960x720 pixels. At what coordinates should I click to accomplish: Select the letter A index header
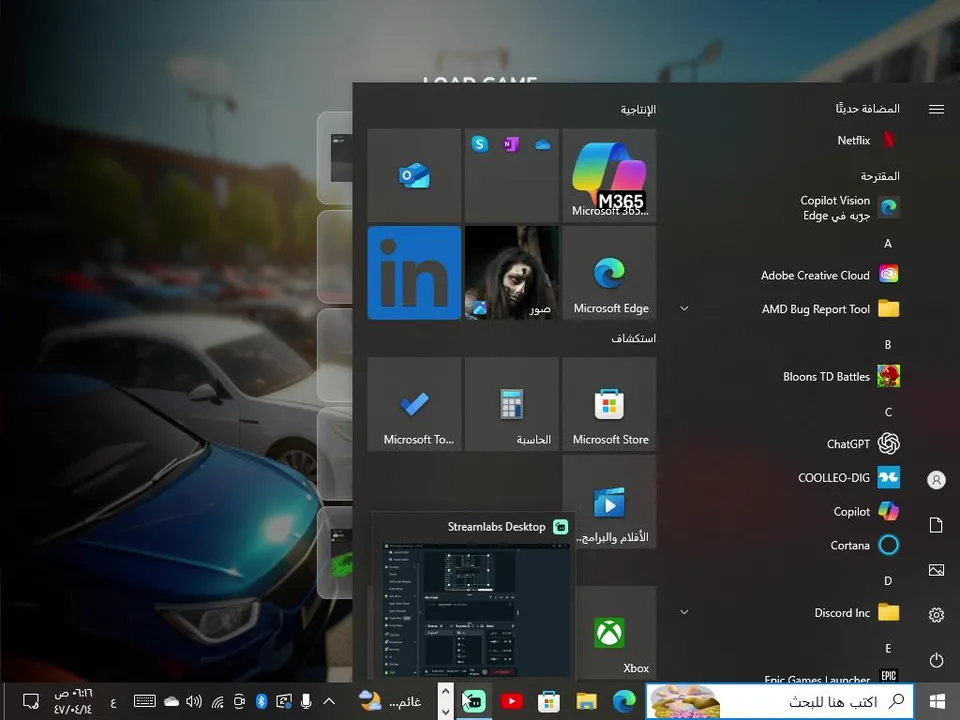[888, 243]
